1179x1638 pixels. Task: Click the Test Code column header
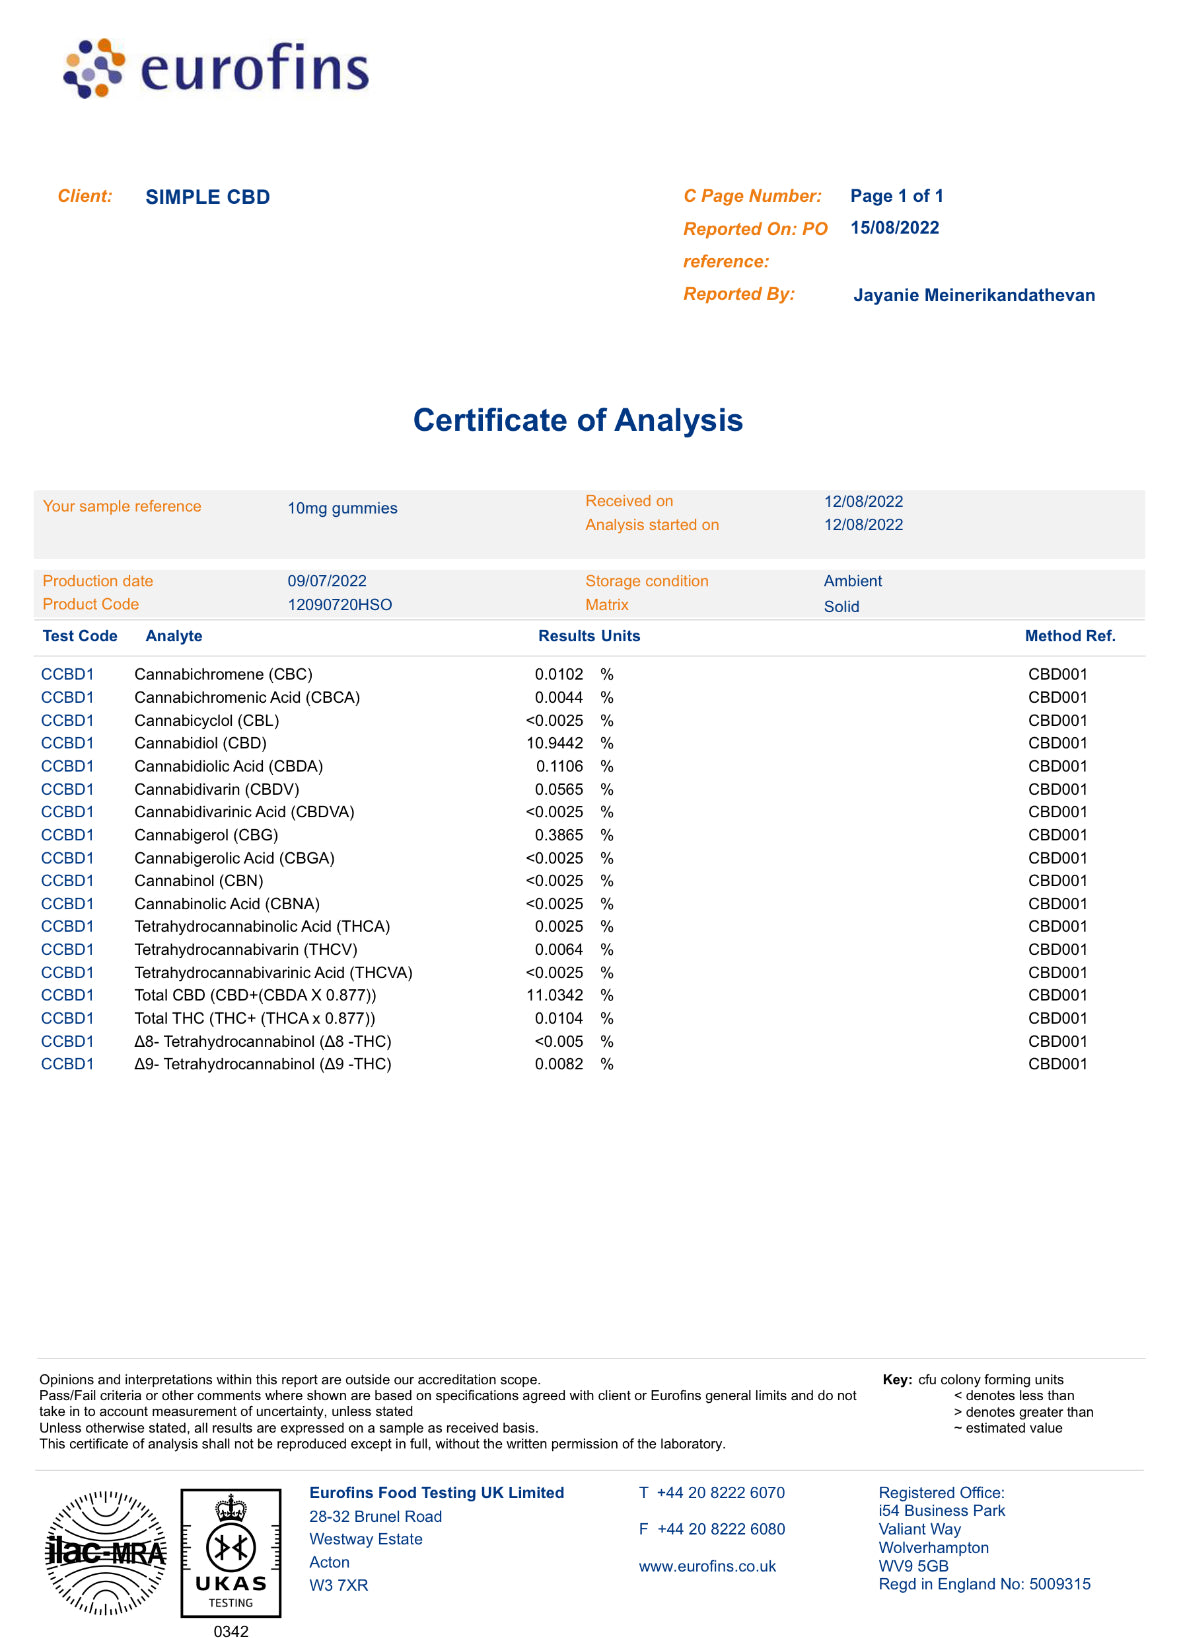pos(80,636)
